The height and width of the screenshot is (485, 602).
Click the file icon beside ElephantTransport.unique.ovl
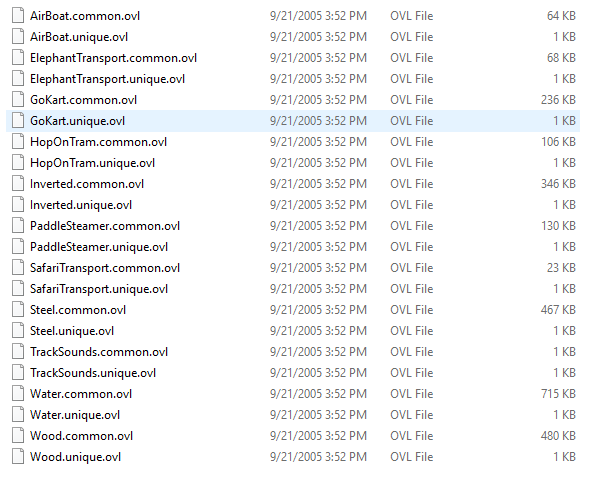pyautogui.click(x=18, y=79)
